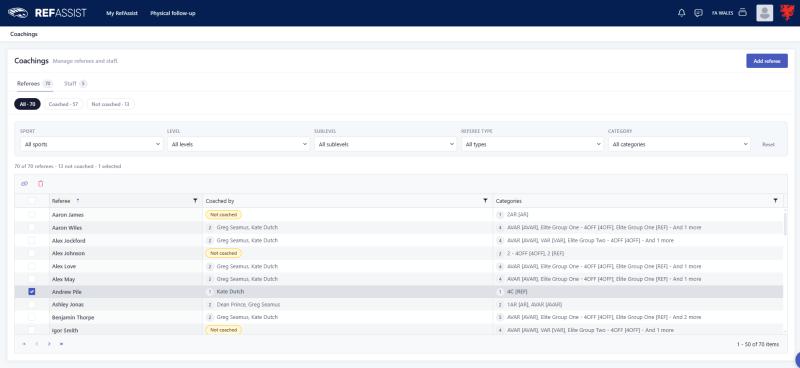Image resolution: width=800 pixels, height=368 pixels.
Task: Click the coaches Dean Prince, Greg Seamus
Action: coord(248,305)
